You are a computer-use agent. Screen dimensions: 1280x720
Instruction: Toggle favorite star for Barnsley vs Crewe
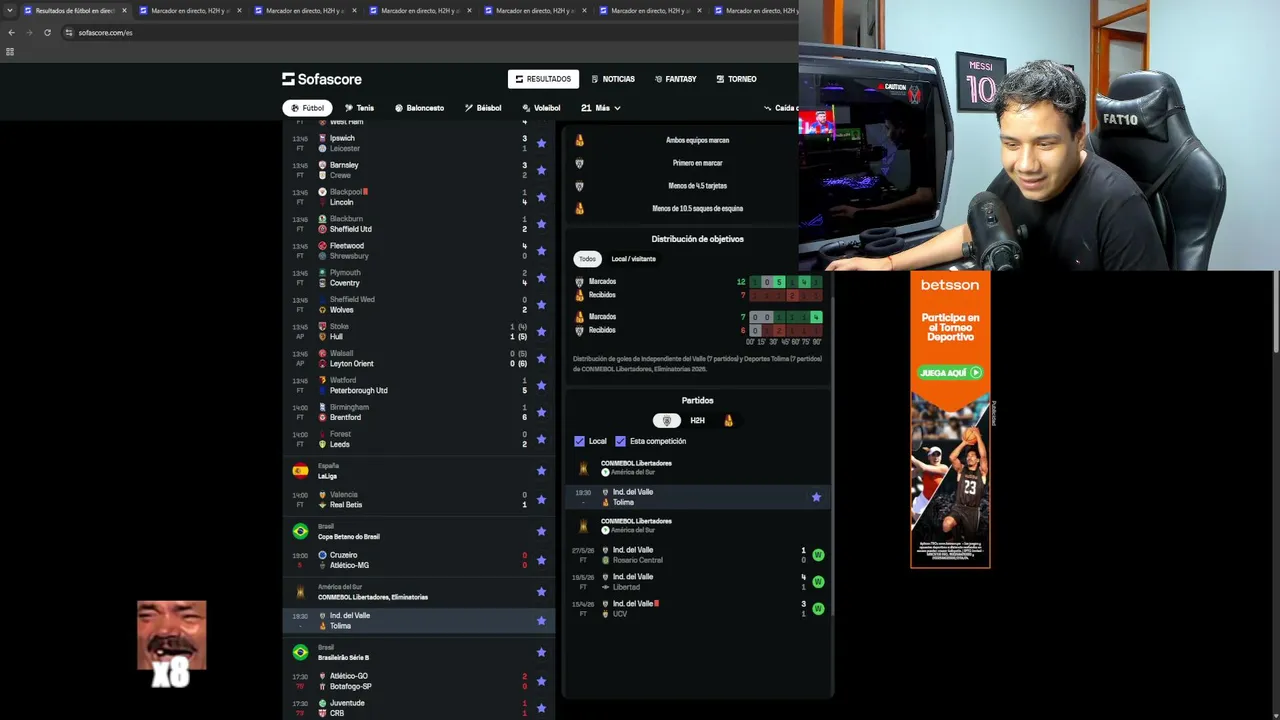pos(541,170)
